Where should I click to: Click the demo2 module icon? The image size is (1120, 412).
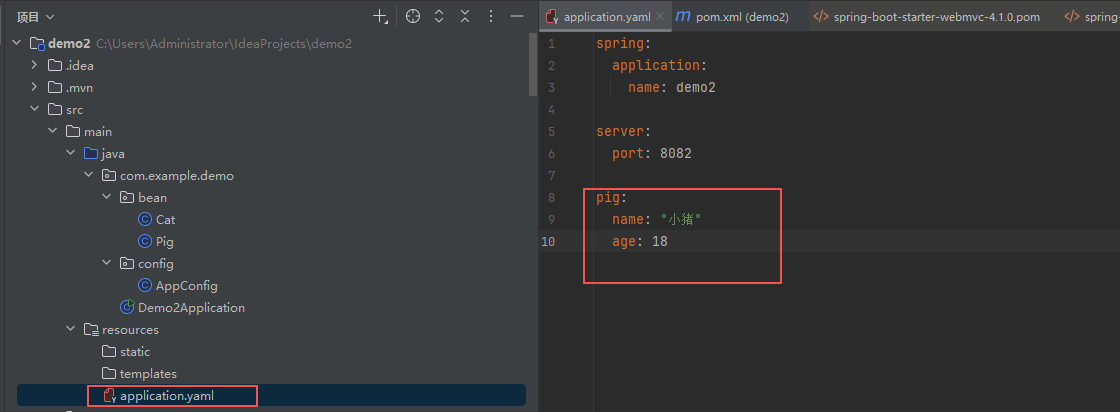pos(38,44)
